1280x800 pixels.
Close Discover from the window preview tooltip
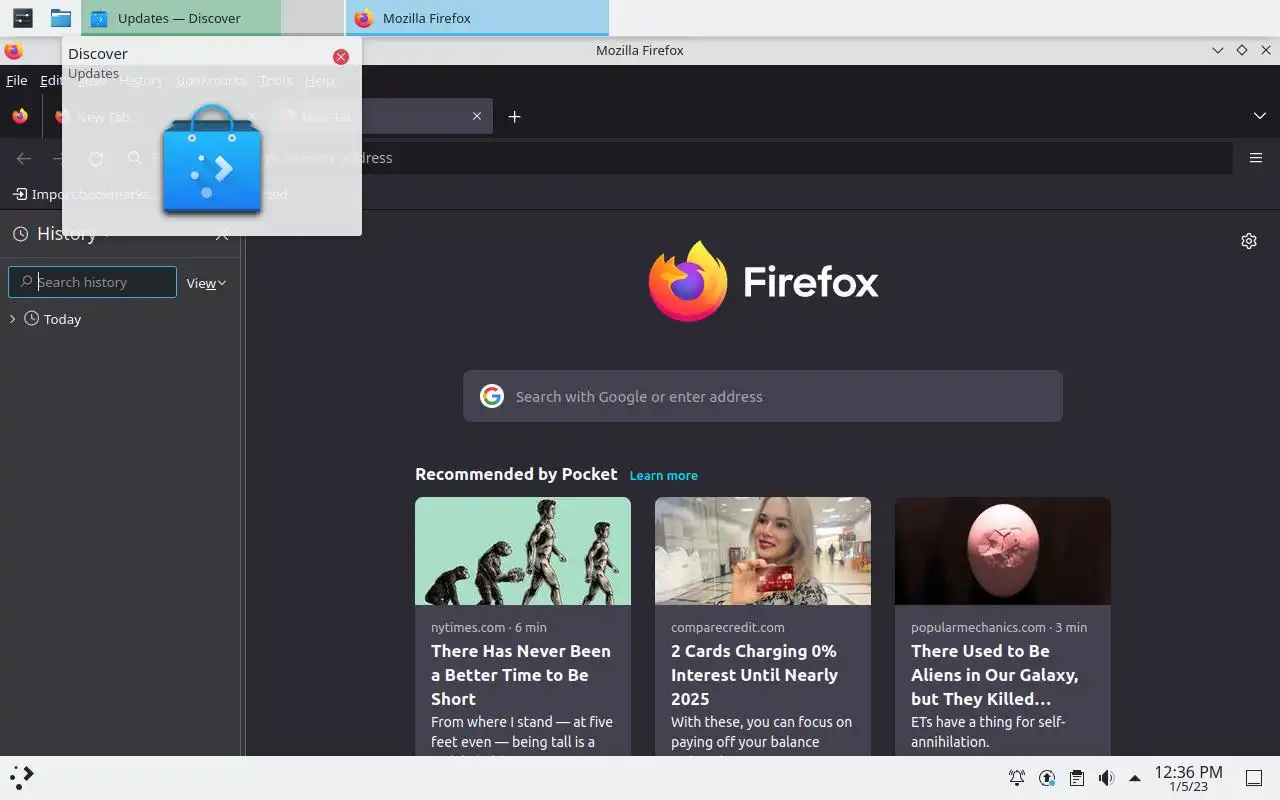(x=341, y=57)
